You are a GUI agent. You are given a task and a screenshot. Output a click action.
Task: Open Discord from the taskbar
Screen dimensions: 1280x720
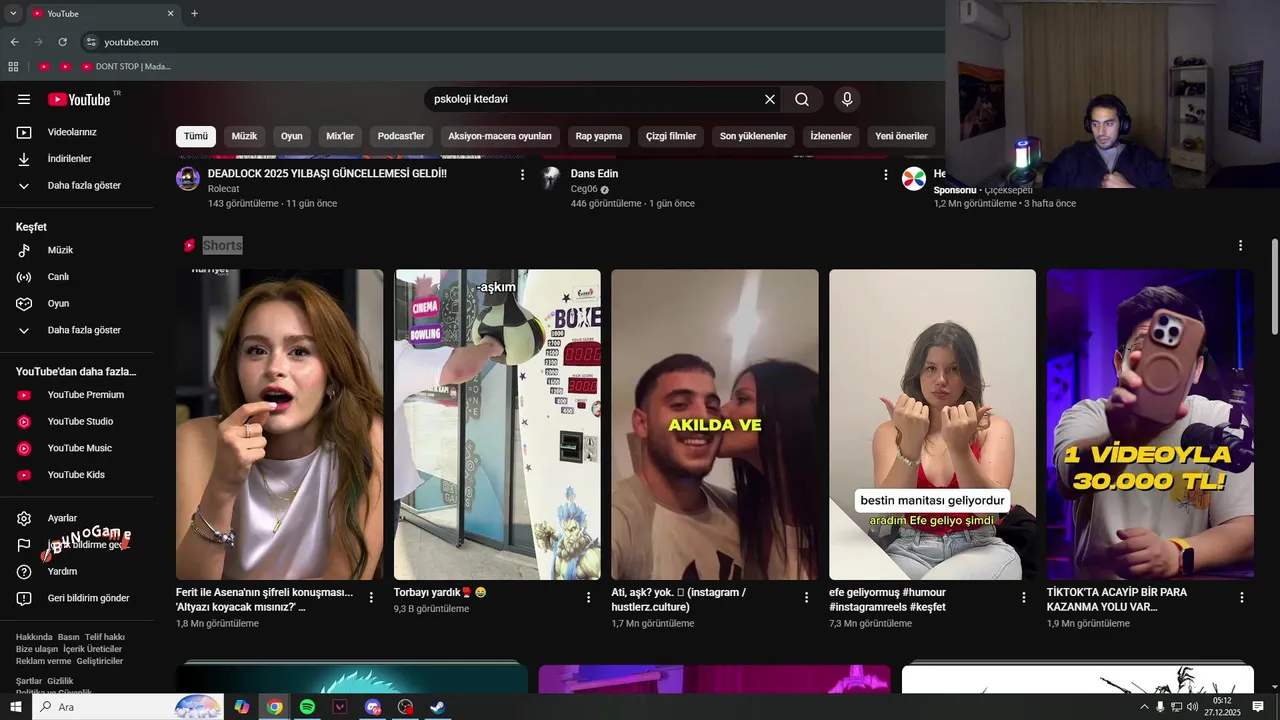point(373,707)
